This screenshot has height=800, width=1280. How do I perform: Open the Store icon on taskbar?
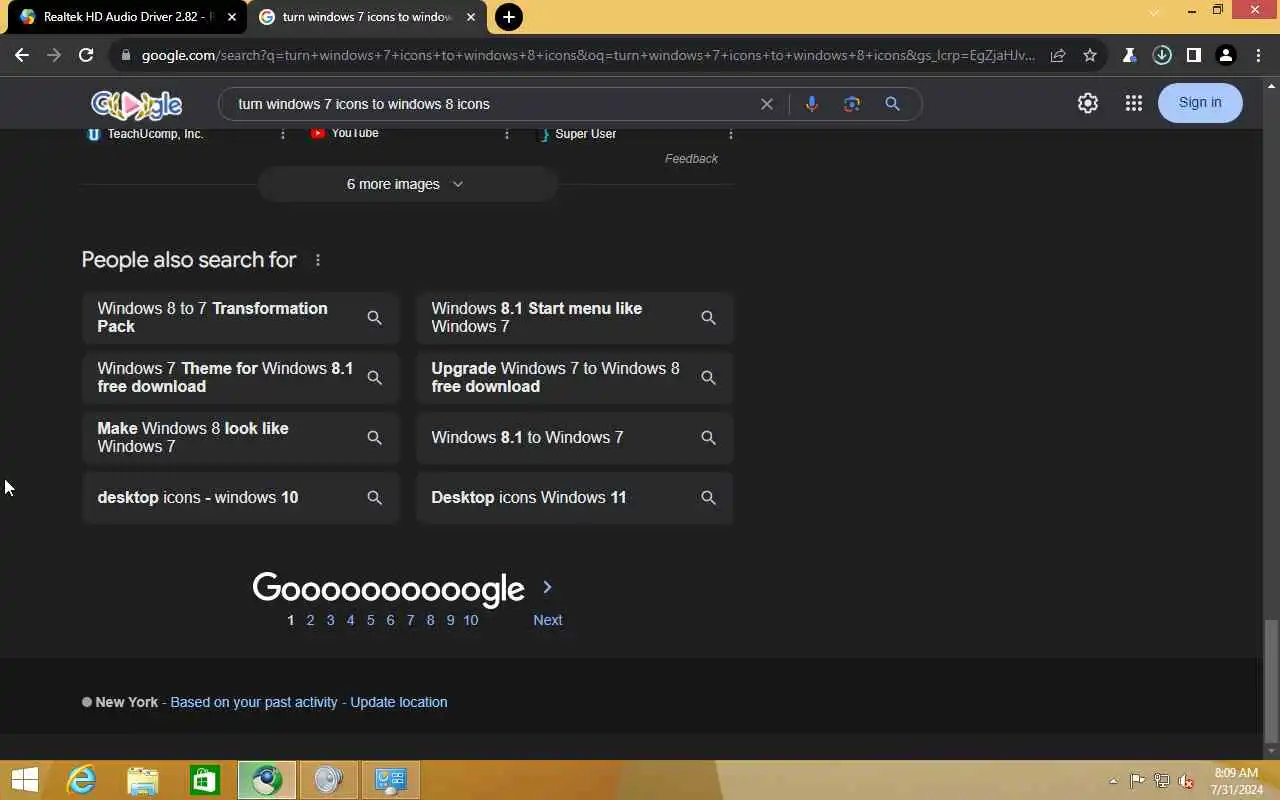coord(205,780)
